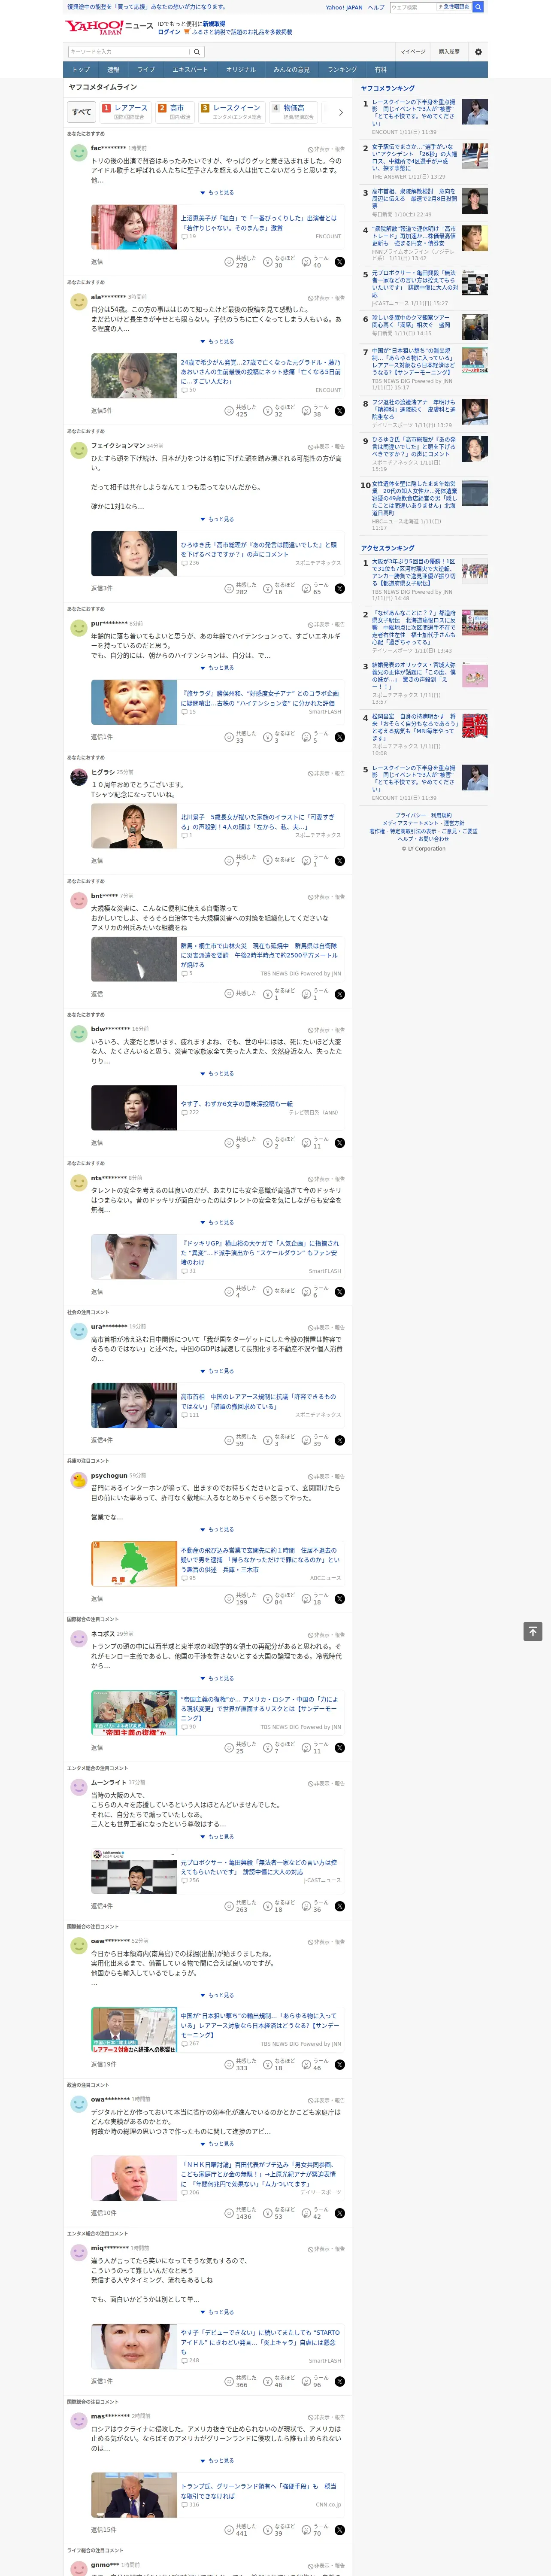The image size is (551, 2576).
Task: Open マイページ link
Action: click(413, 52)
